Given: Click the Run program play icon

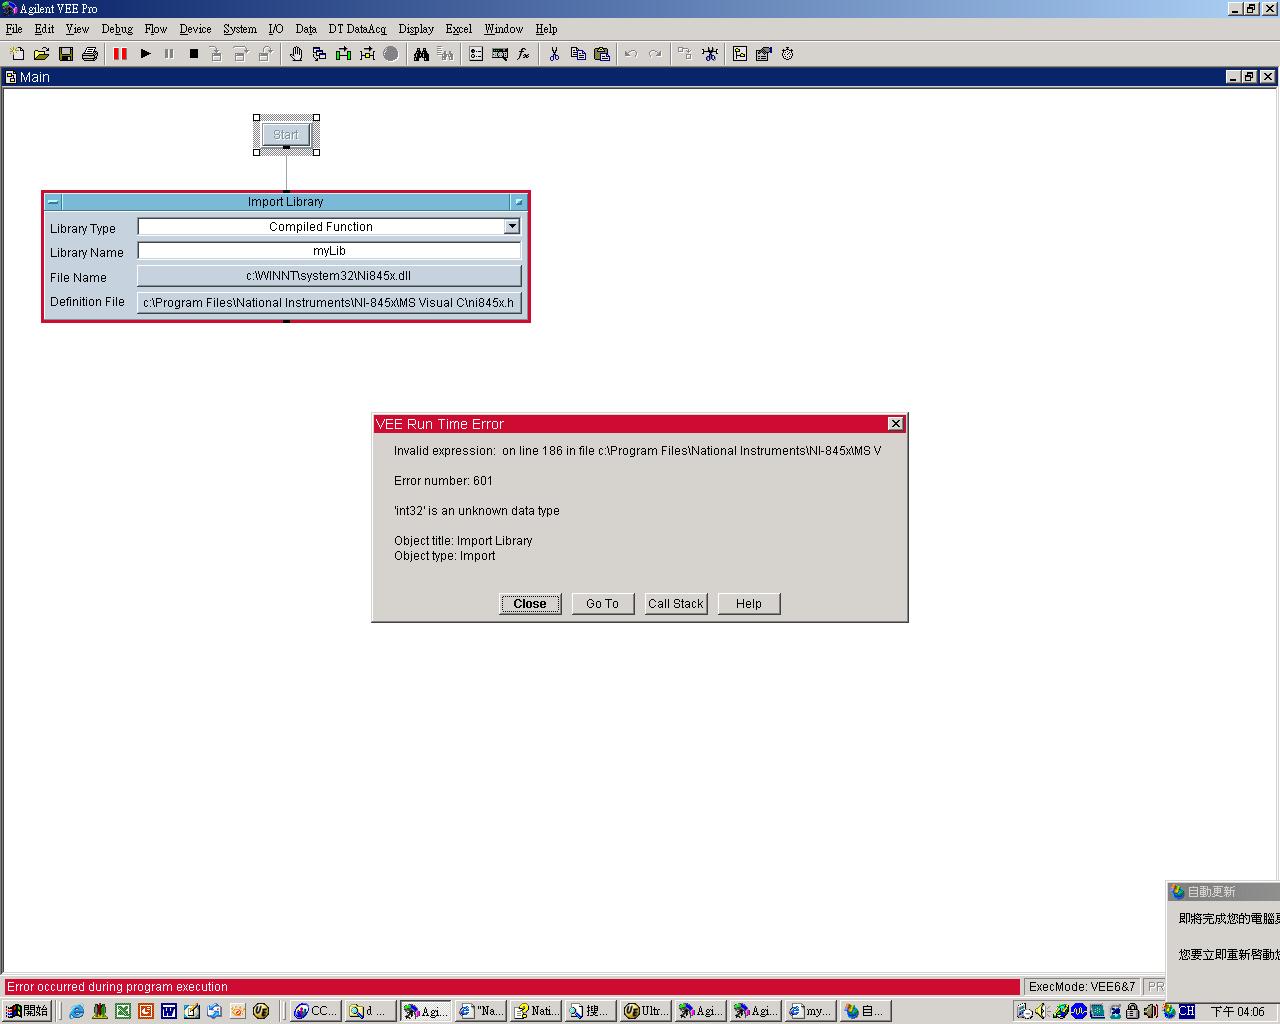Looking at the screenshot, I should (145, 54).
